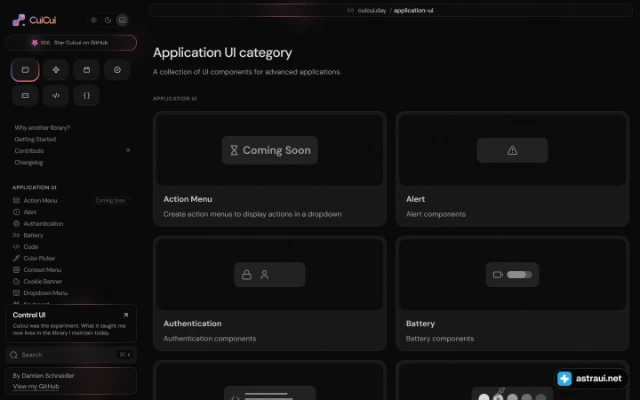
Task: Click Star Cuicui on GitHub button
Action: [71, 42]
